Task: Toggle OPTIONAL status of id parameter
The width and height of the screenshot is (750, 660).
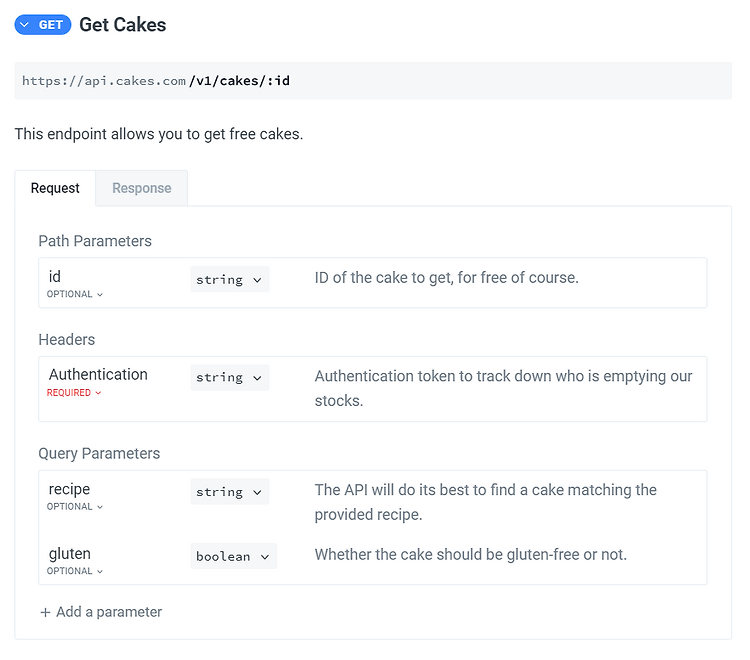Action: click(75, 294)
